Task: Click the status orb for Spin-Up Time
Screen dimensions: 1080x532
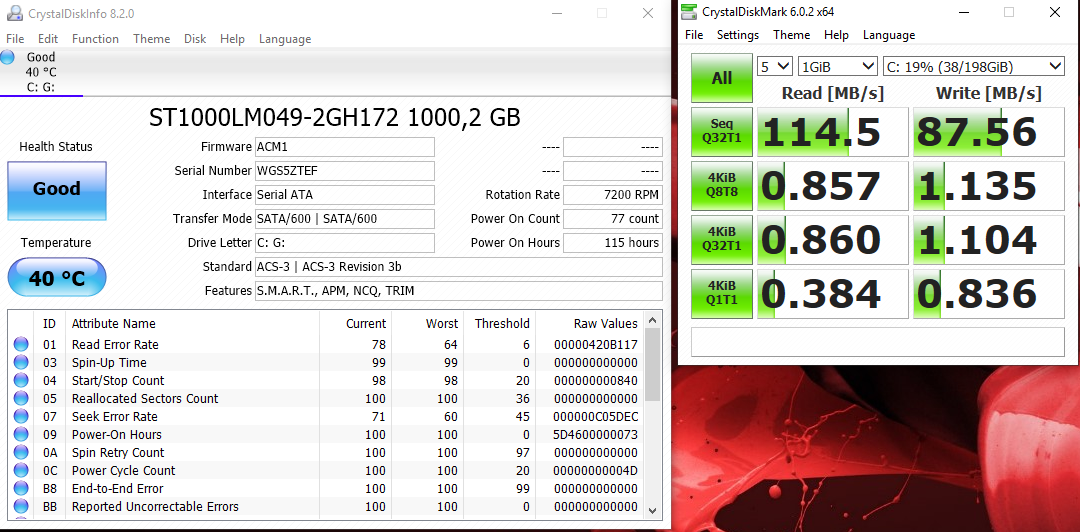Action: coord(21,363)
